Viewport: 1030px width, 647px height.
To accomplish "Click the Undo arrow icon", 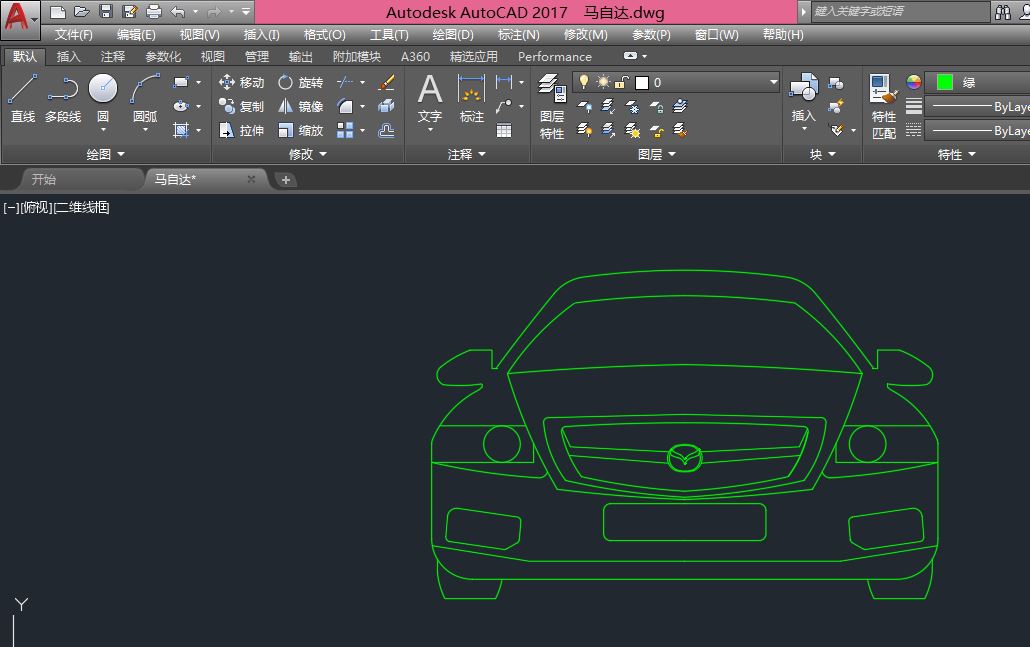I will coord(177,11).
